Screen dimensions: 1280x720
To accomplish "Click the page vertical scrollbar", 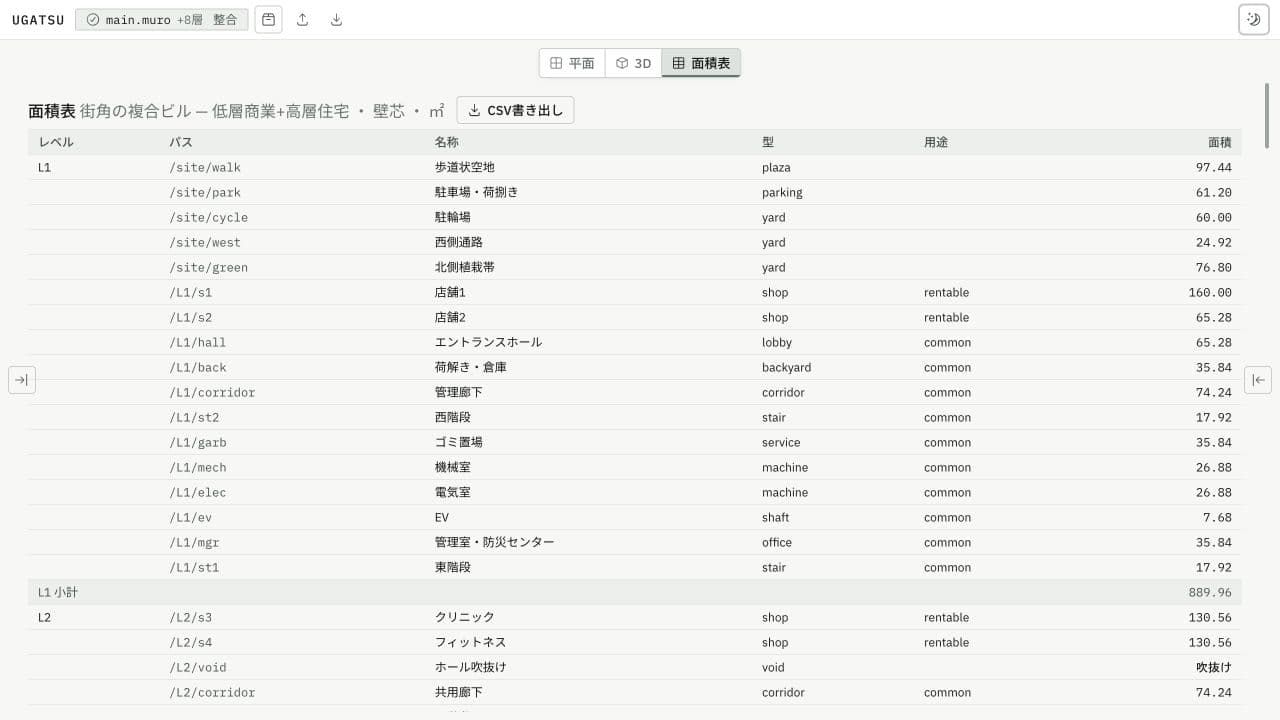I will coord(1267,116).
